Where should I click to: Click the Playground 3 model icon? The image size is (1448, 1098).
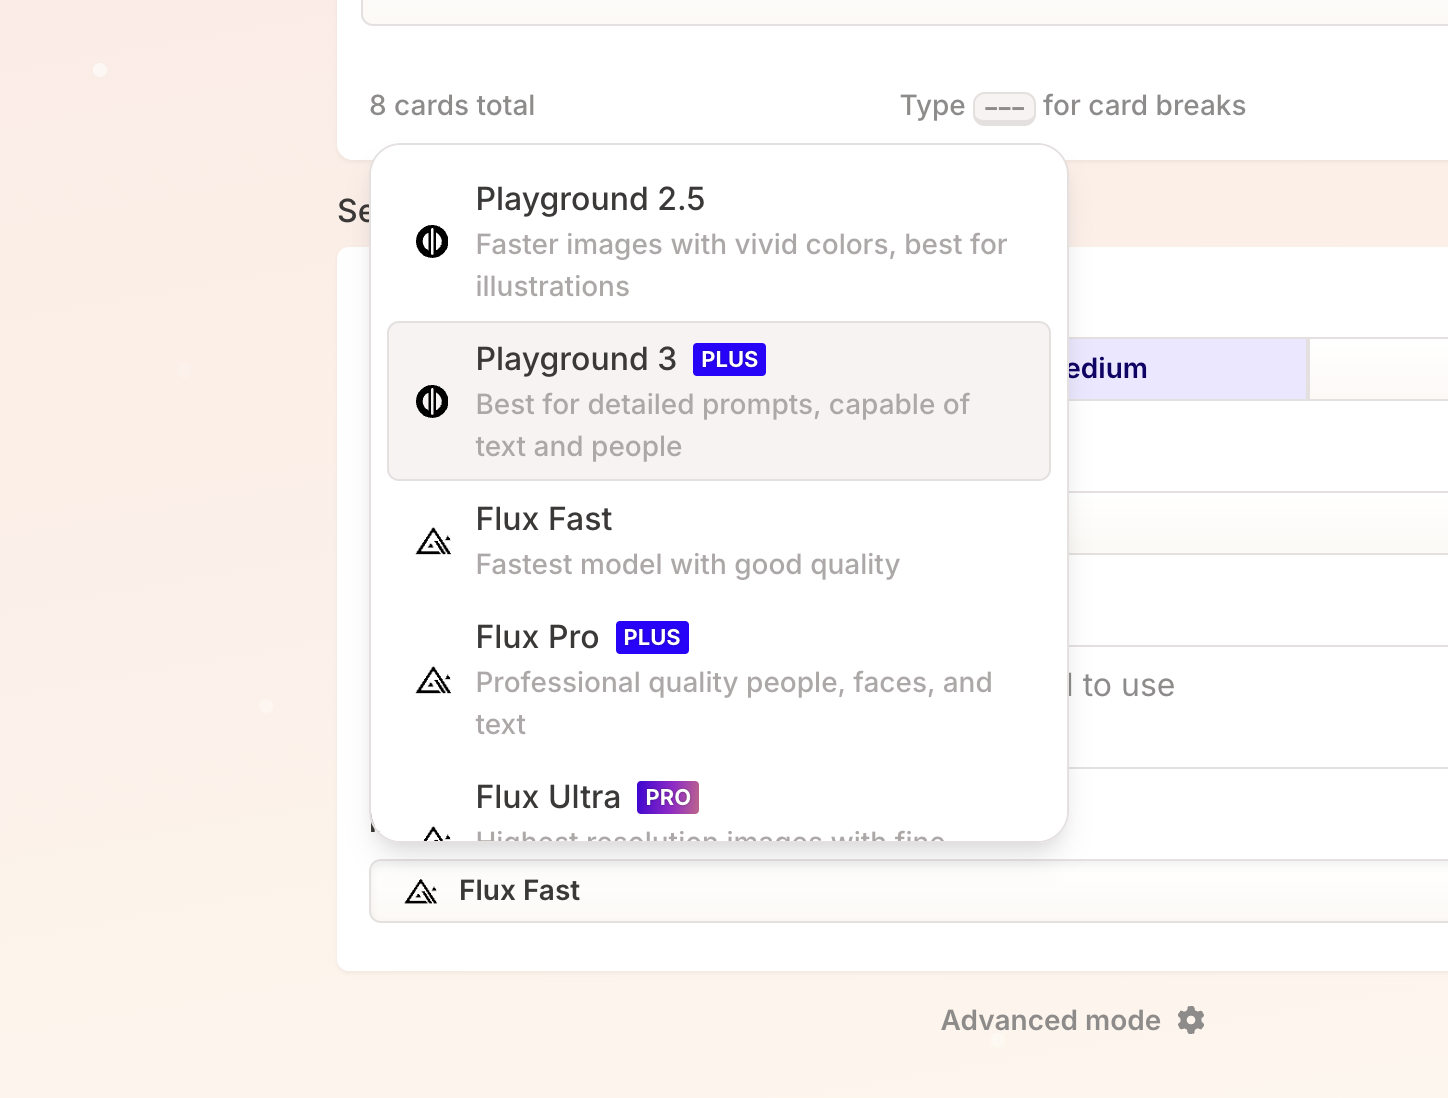[432, 402]
